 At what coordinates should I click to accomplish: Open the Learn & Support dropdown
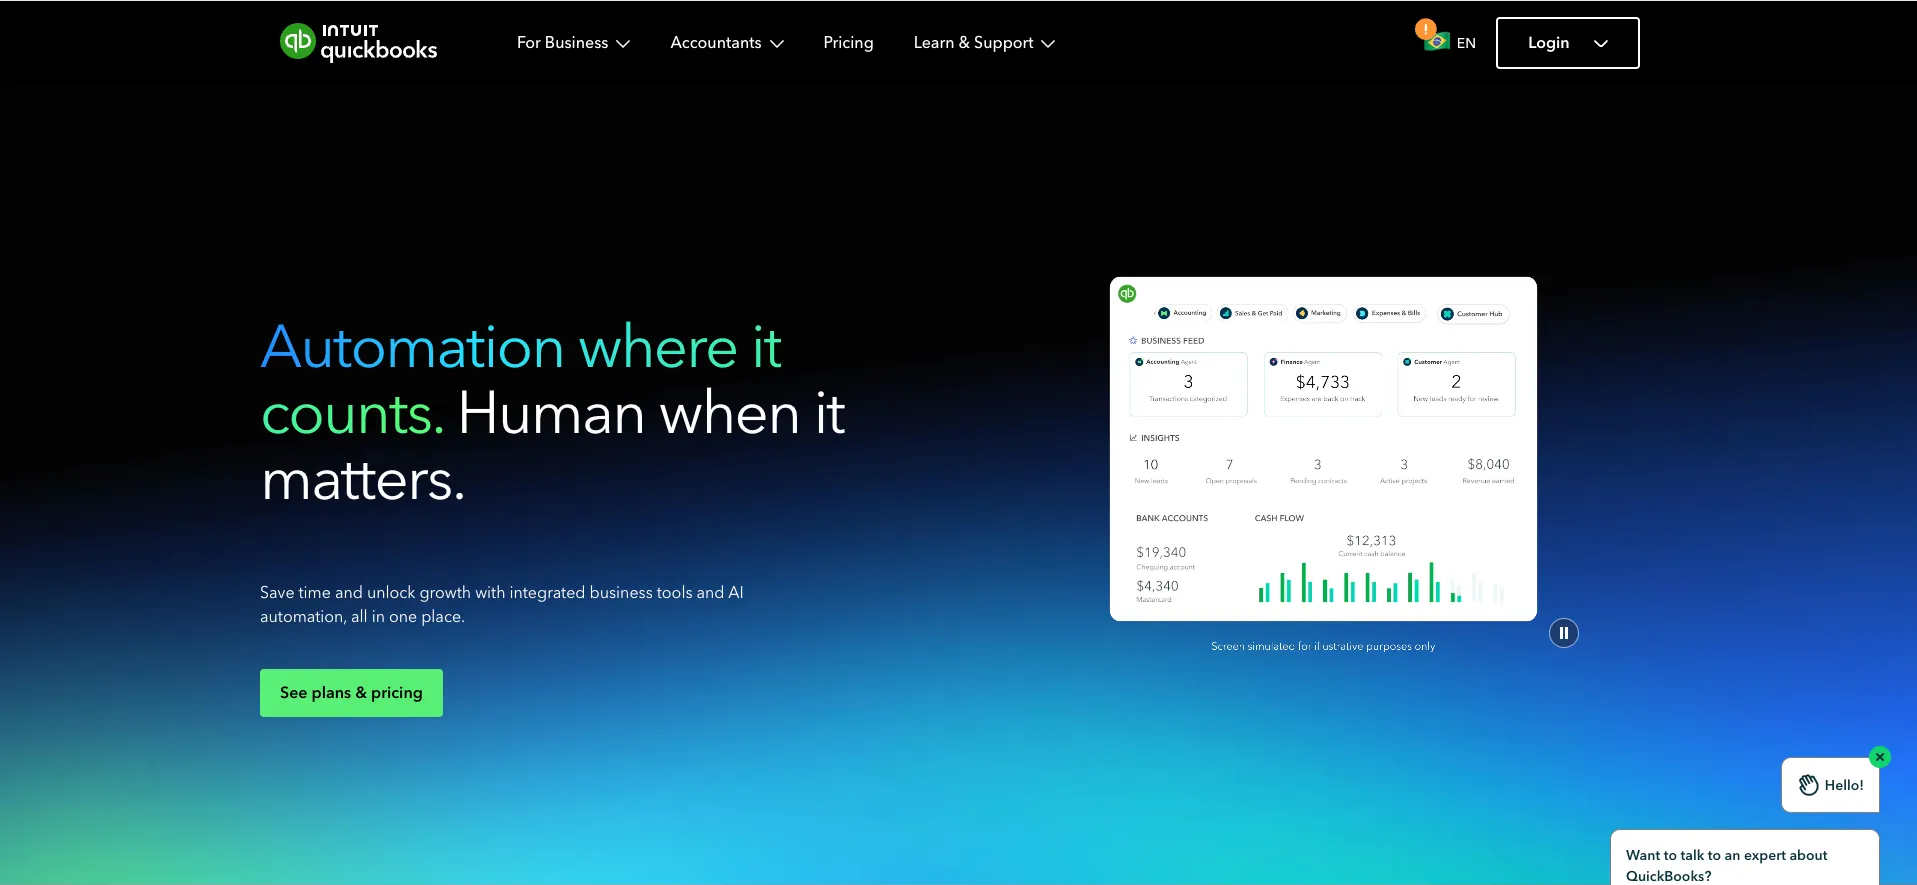pos(984,43)
